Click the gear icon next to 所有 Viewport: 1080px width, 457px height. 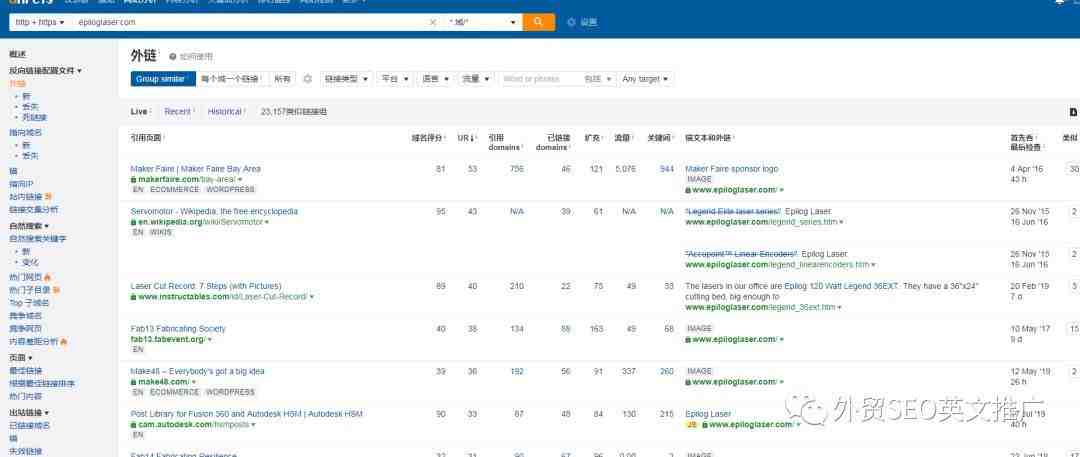[308, 79]
